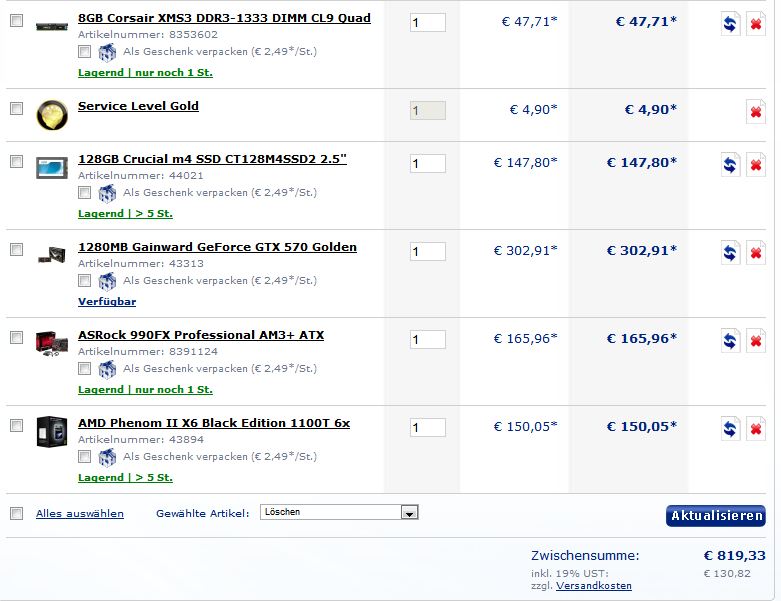This screenshot has height=601, width=781.
Task: Focus quantity field for Crucial m4 SSD
Action: point(428,164)
